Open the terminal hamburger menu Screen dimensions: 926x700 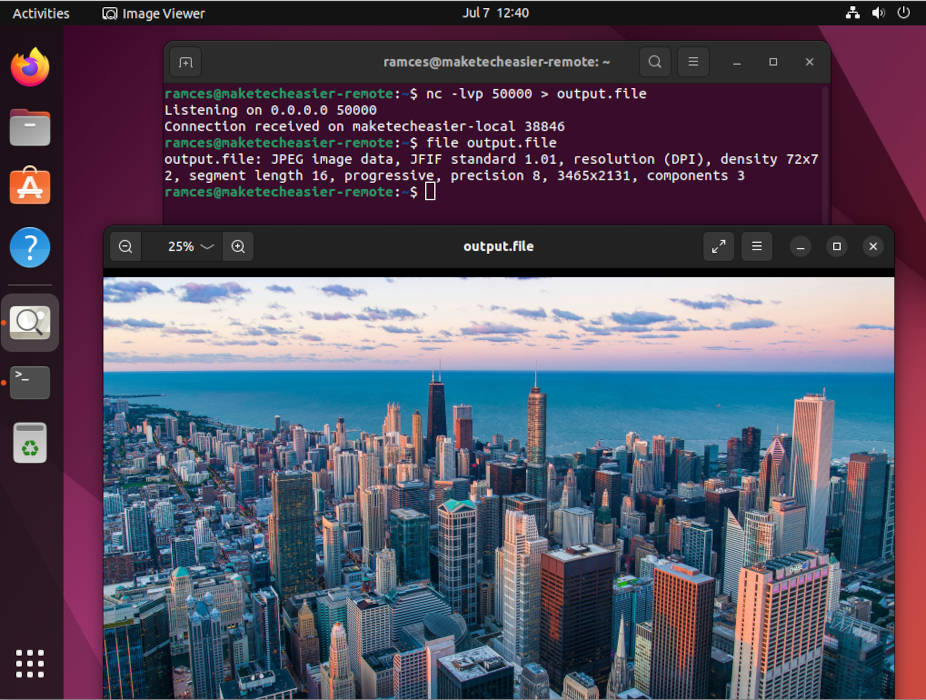pyautogui.click(x=693, y=61)
